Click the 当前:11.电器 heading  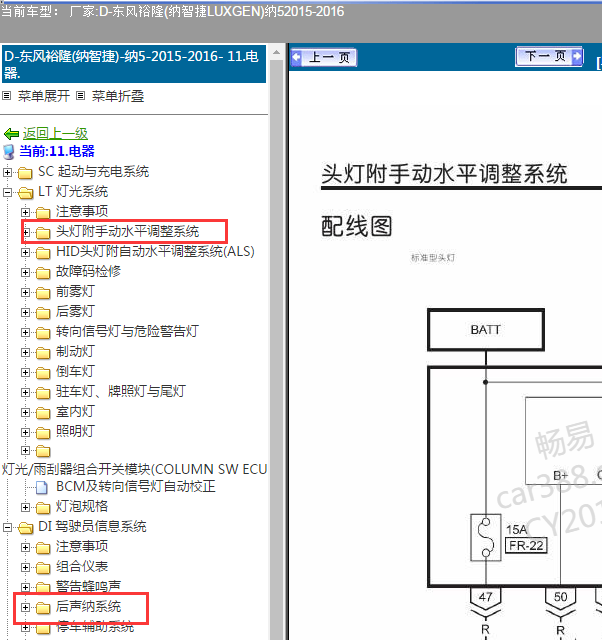[57, 151]
